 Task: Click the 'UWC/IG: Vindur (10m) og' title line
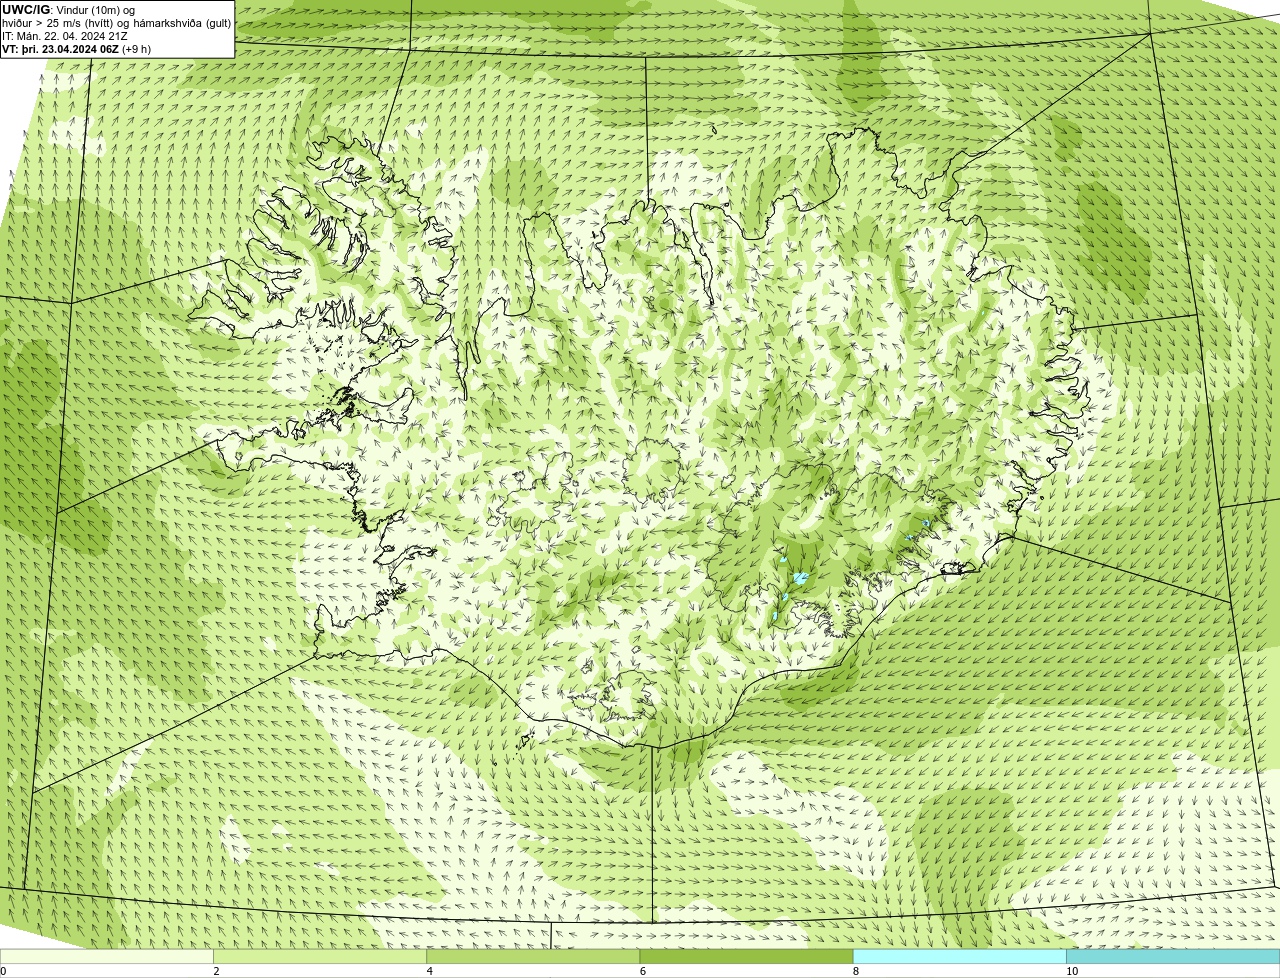69,10
